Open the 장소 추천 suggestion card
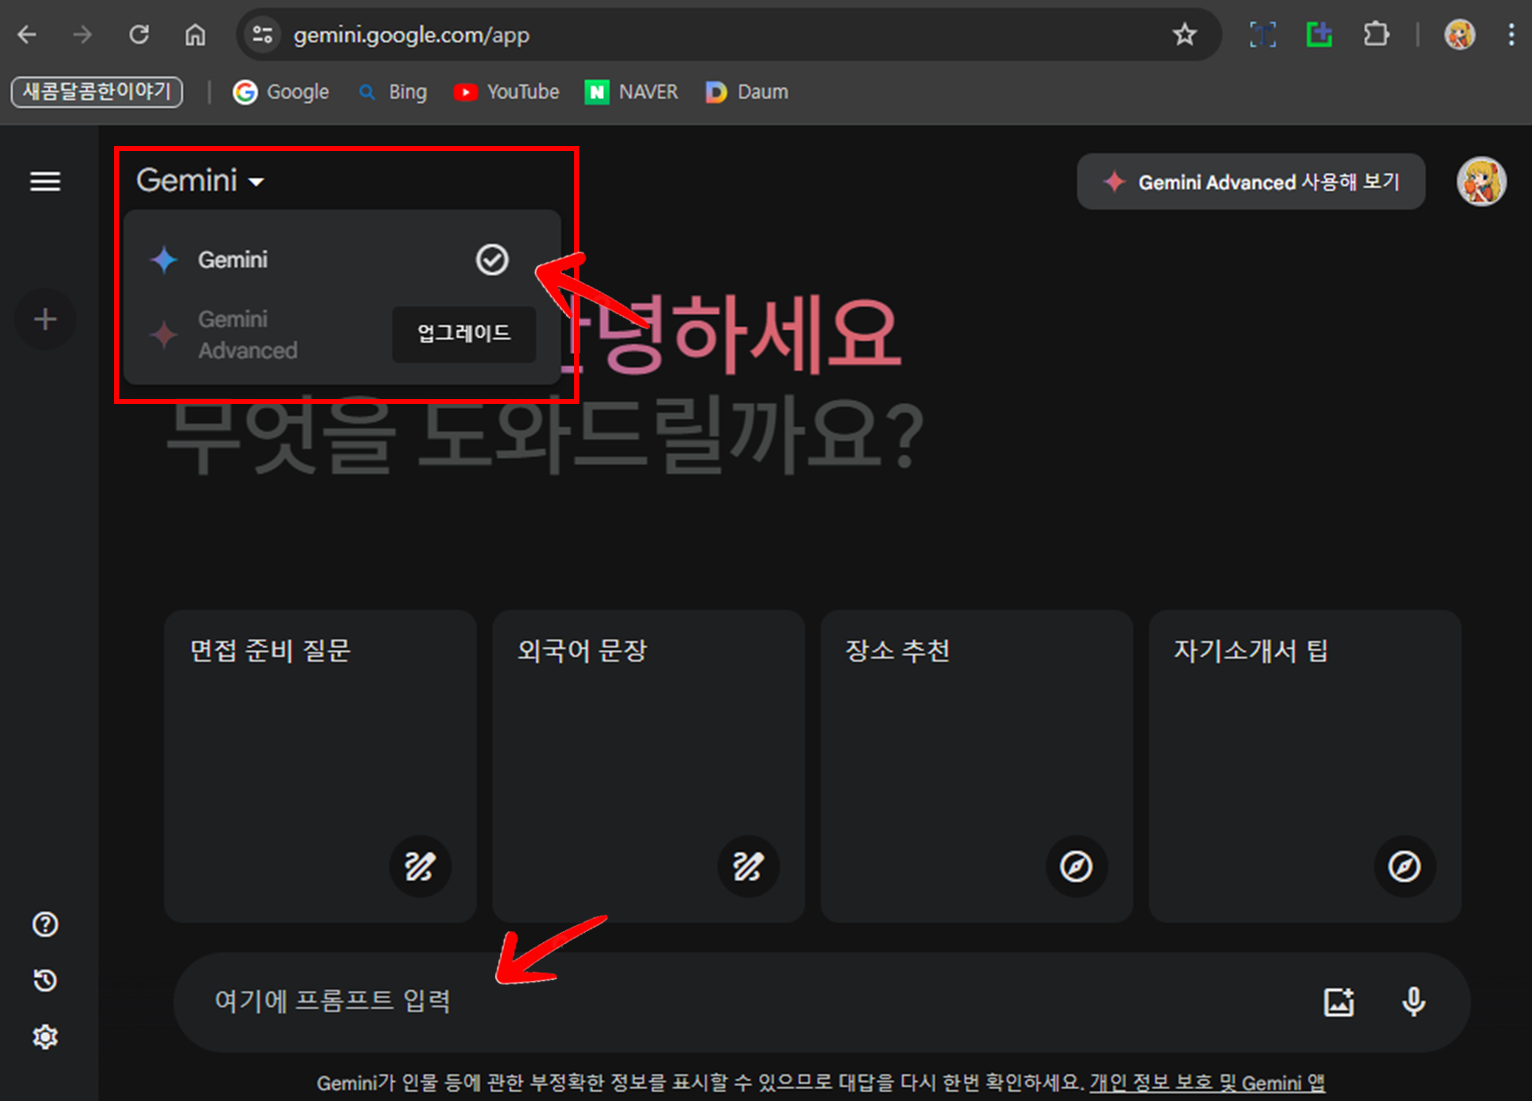The image size is (1532, 1101). (x=976, y=766)
